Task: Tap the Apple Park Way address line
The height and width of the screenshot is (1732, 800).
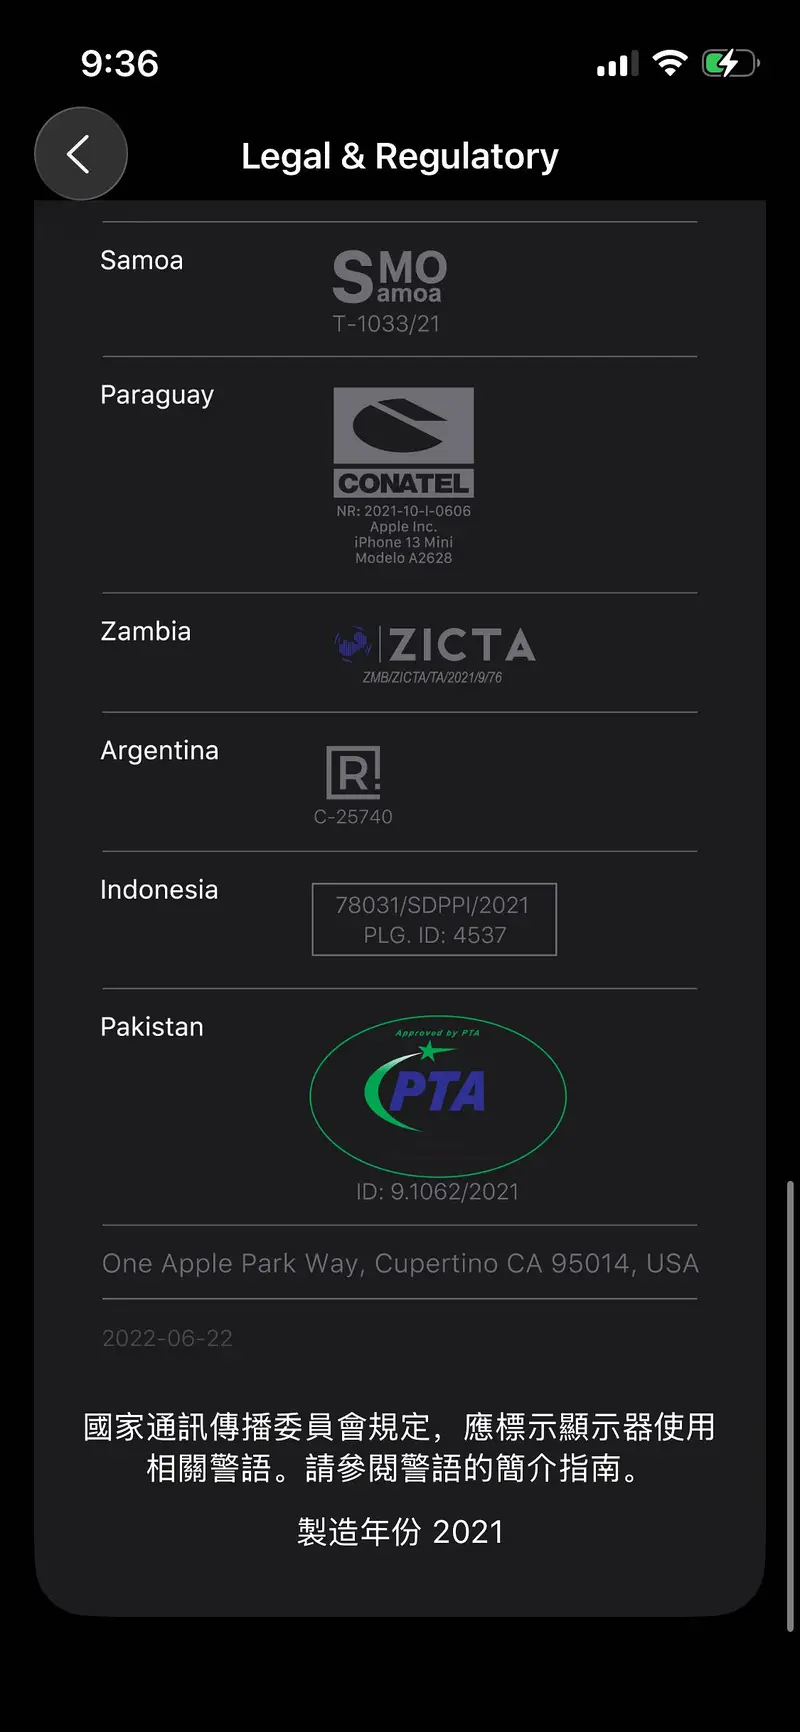Action: pyautogui.click(x=400, y=1263)
